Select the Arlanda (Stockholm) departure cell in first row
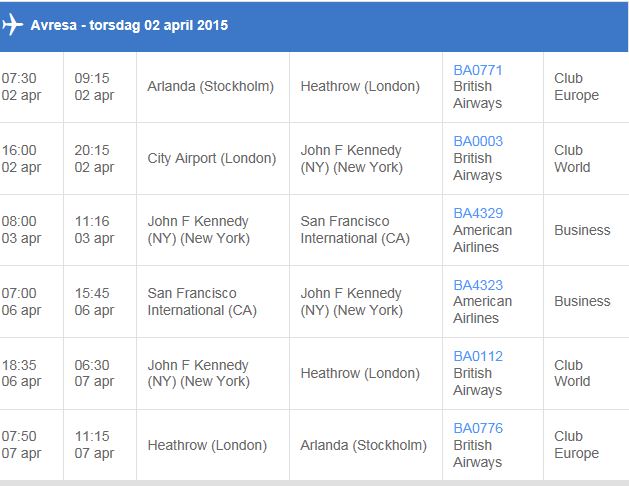The image size is (629, 486). (x=210, y=86)
